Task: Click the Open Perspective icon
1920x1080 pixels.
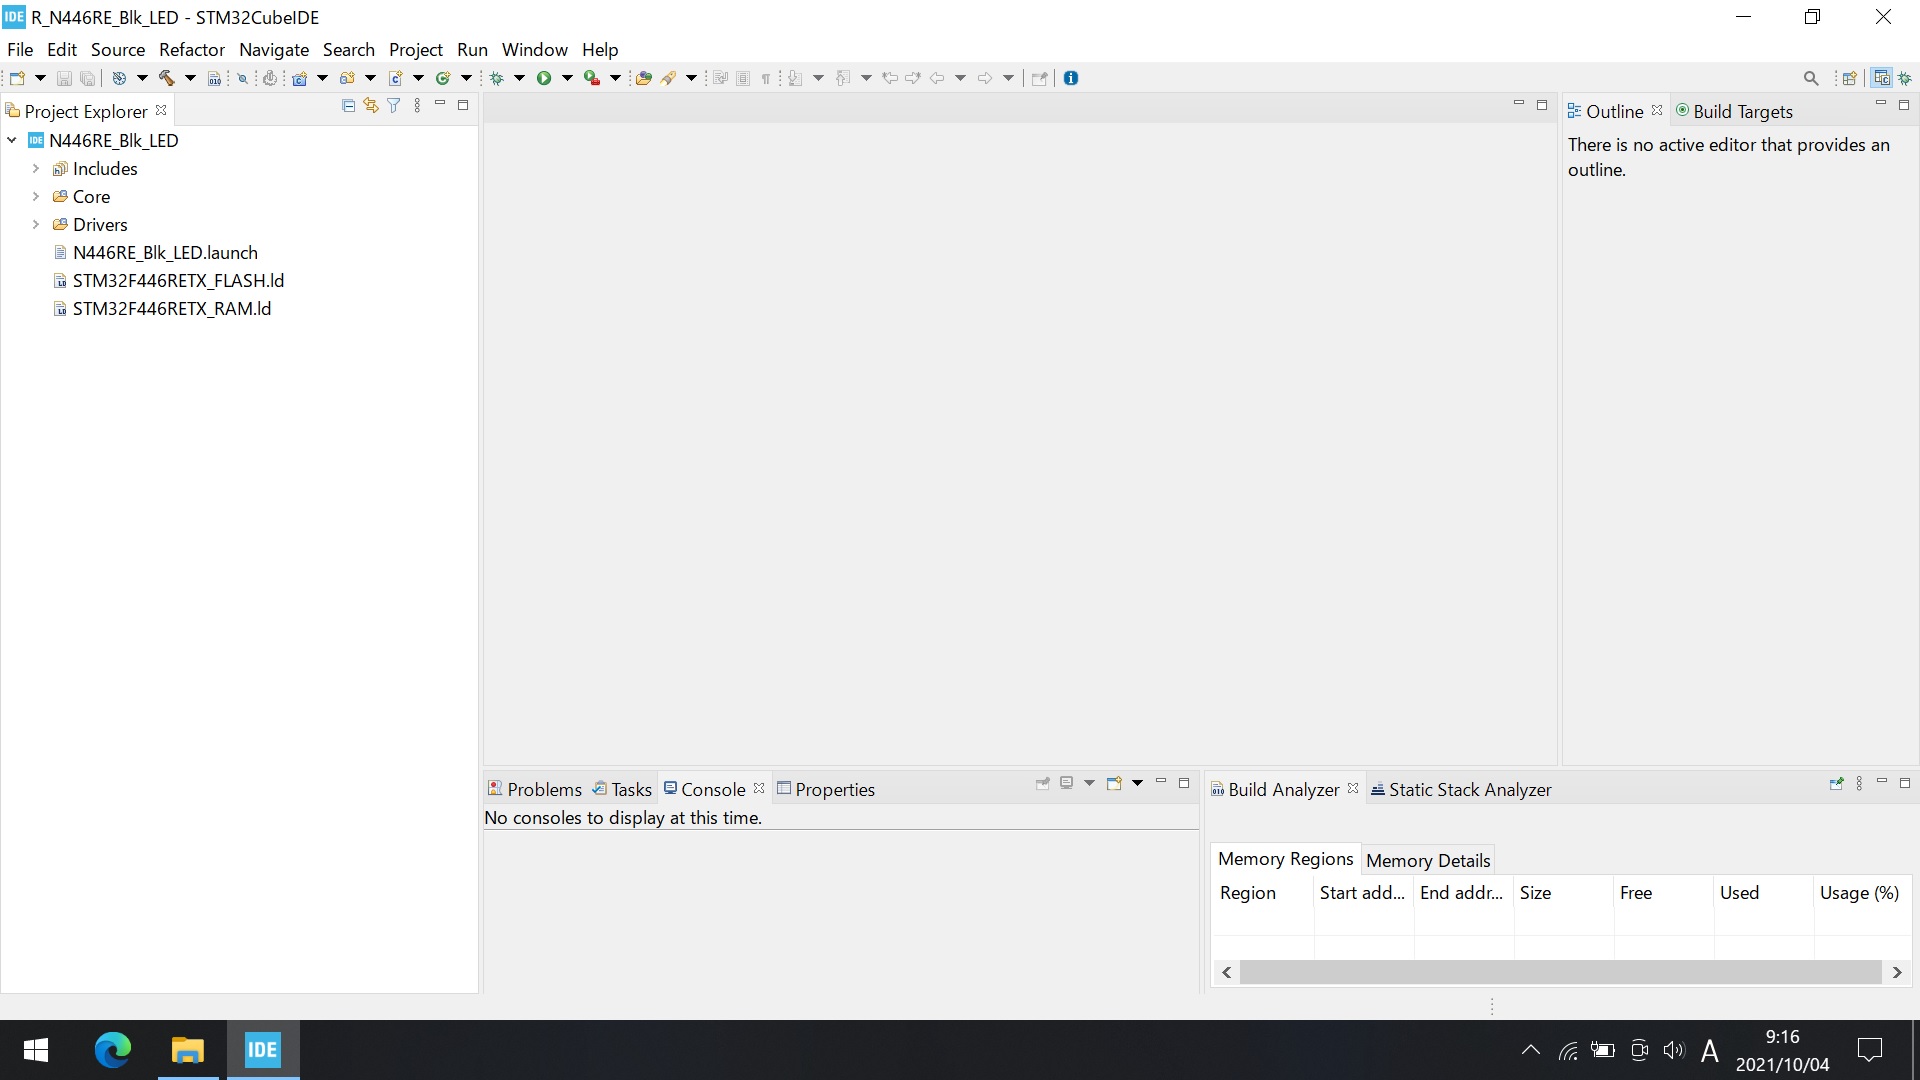Action: click(x=1849, y=78)
